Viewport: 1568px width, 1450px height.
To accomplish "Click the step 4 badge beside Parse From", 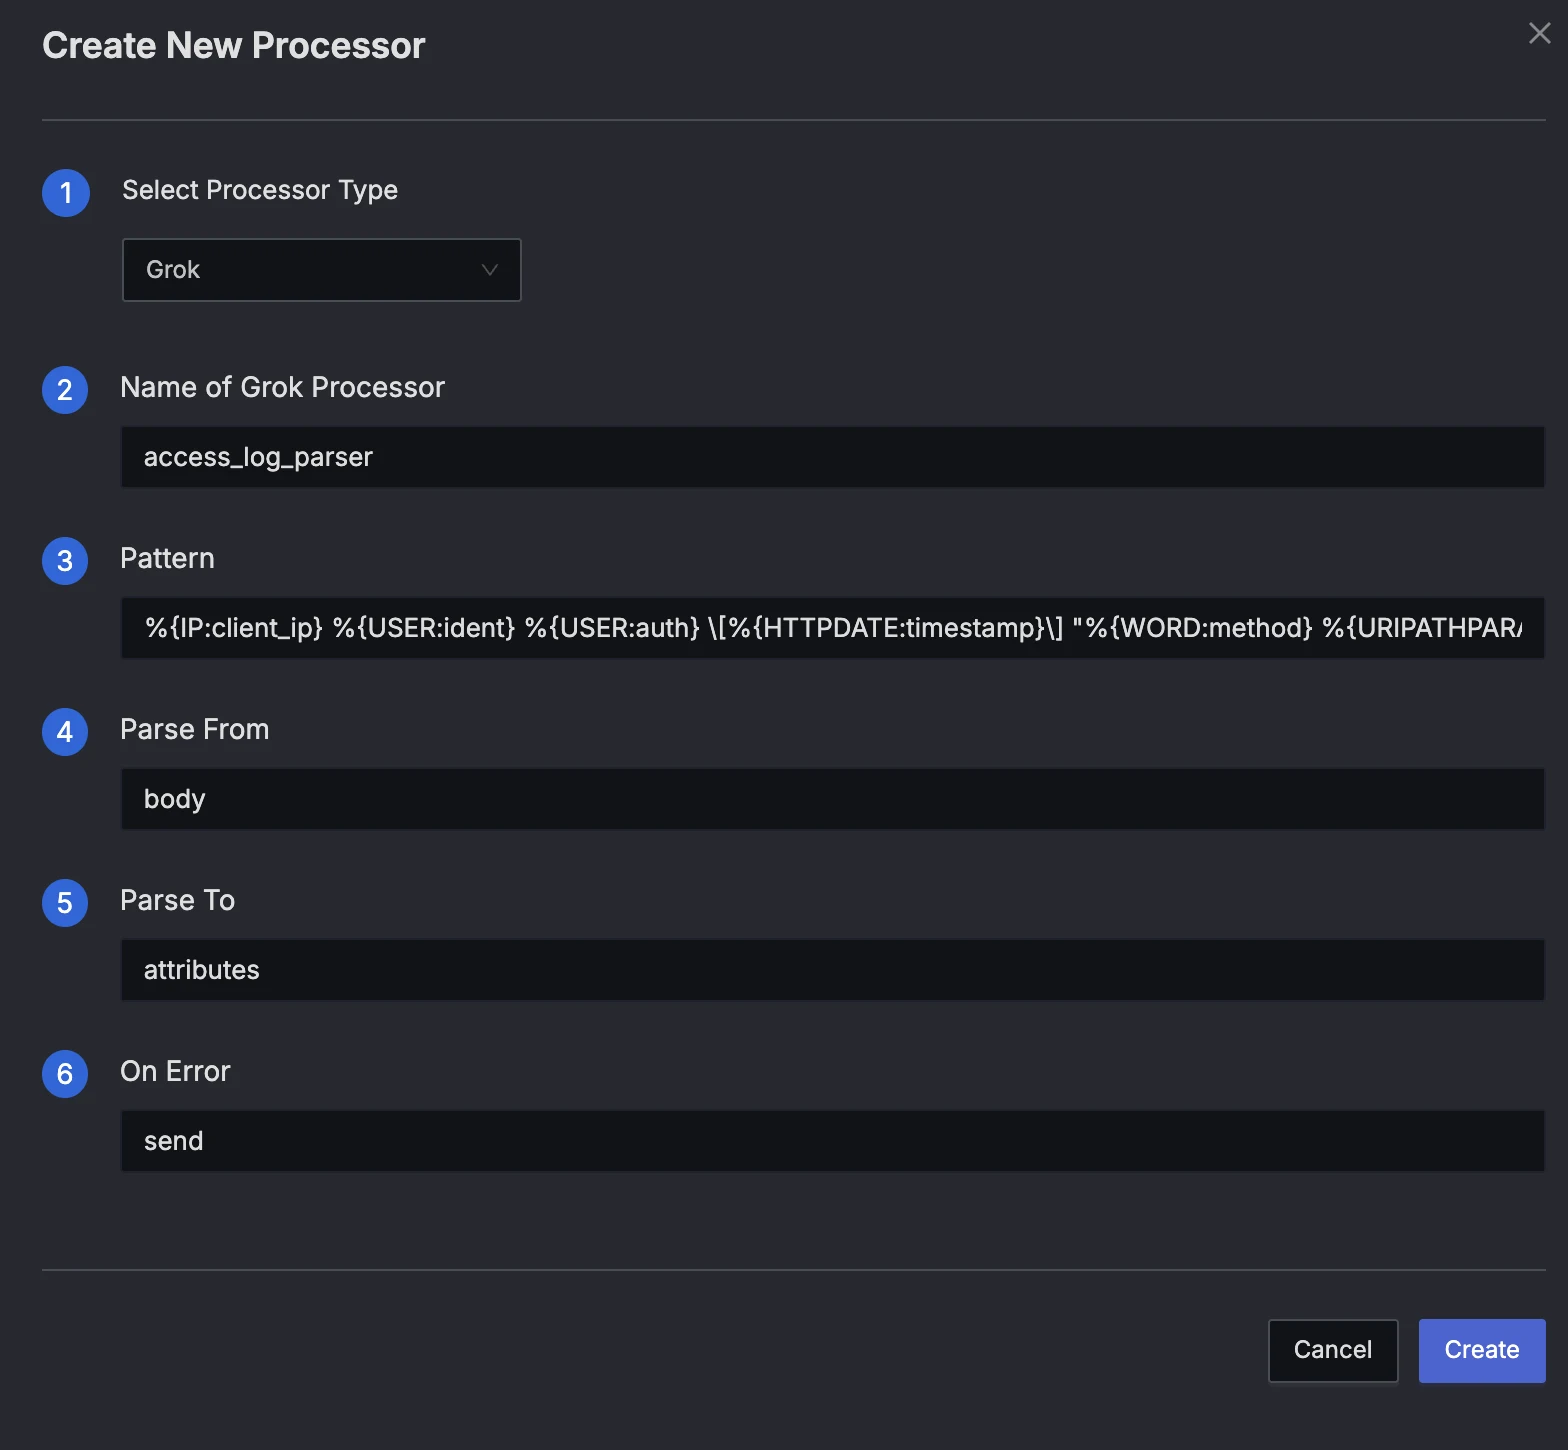I will tap(65, 732).
